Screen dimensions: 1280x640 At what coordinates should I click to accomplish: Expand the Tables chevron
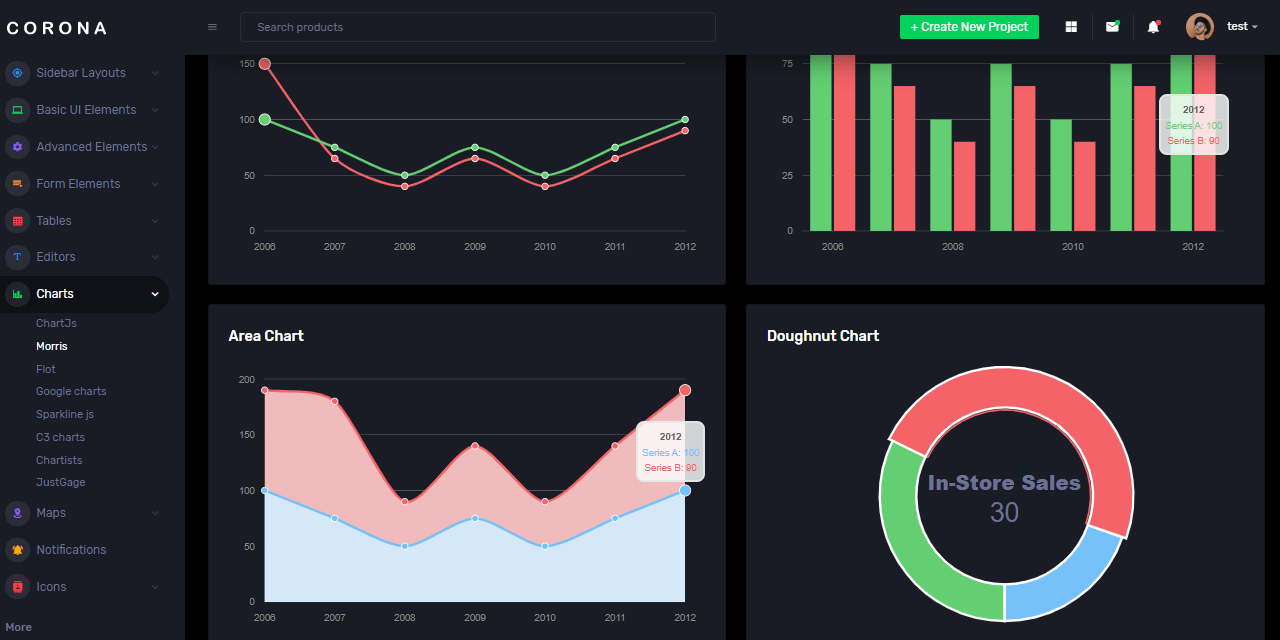click(155, 221)
